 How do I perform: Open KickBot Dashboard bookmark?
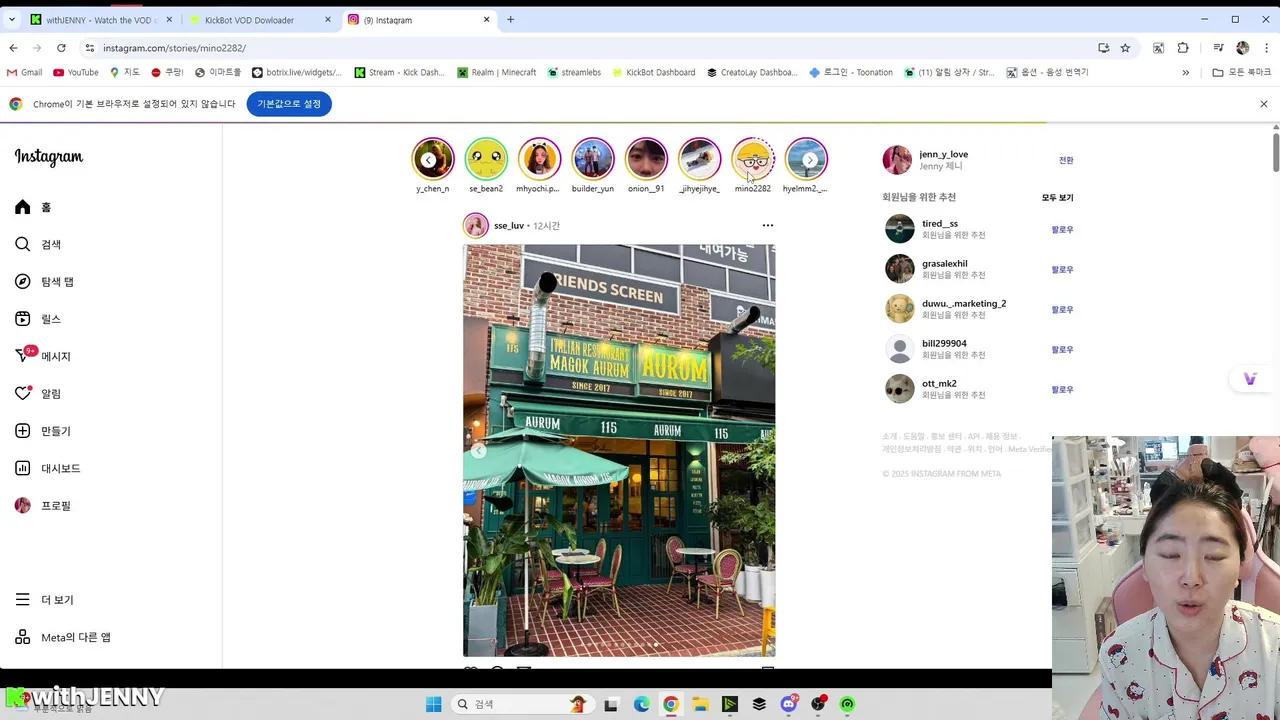pos(653,72)
